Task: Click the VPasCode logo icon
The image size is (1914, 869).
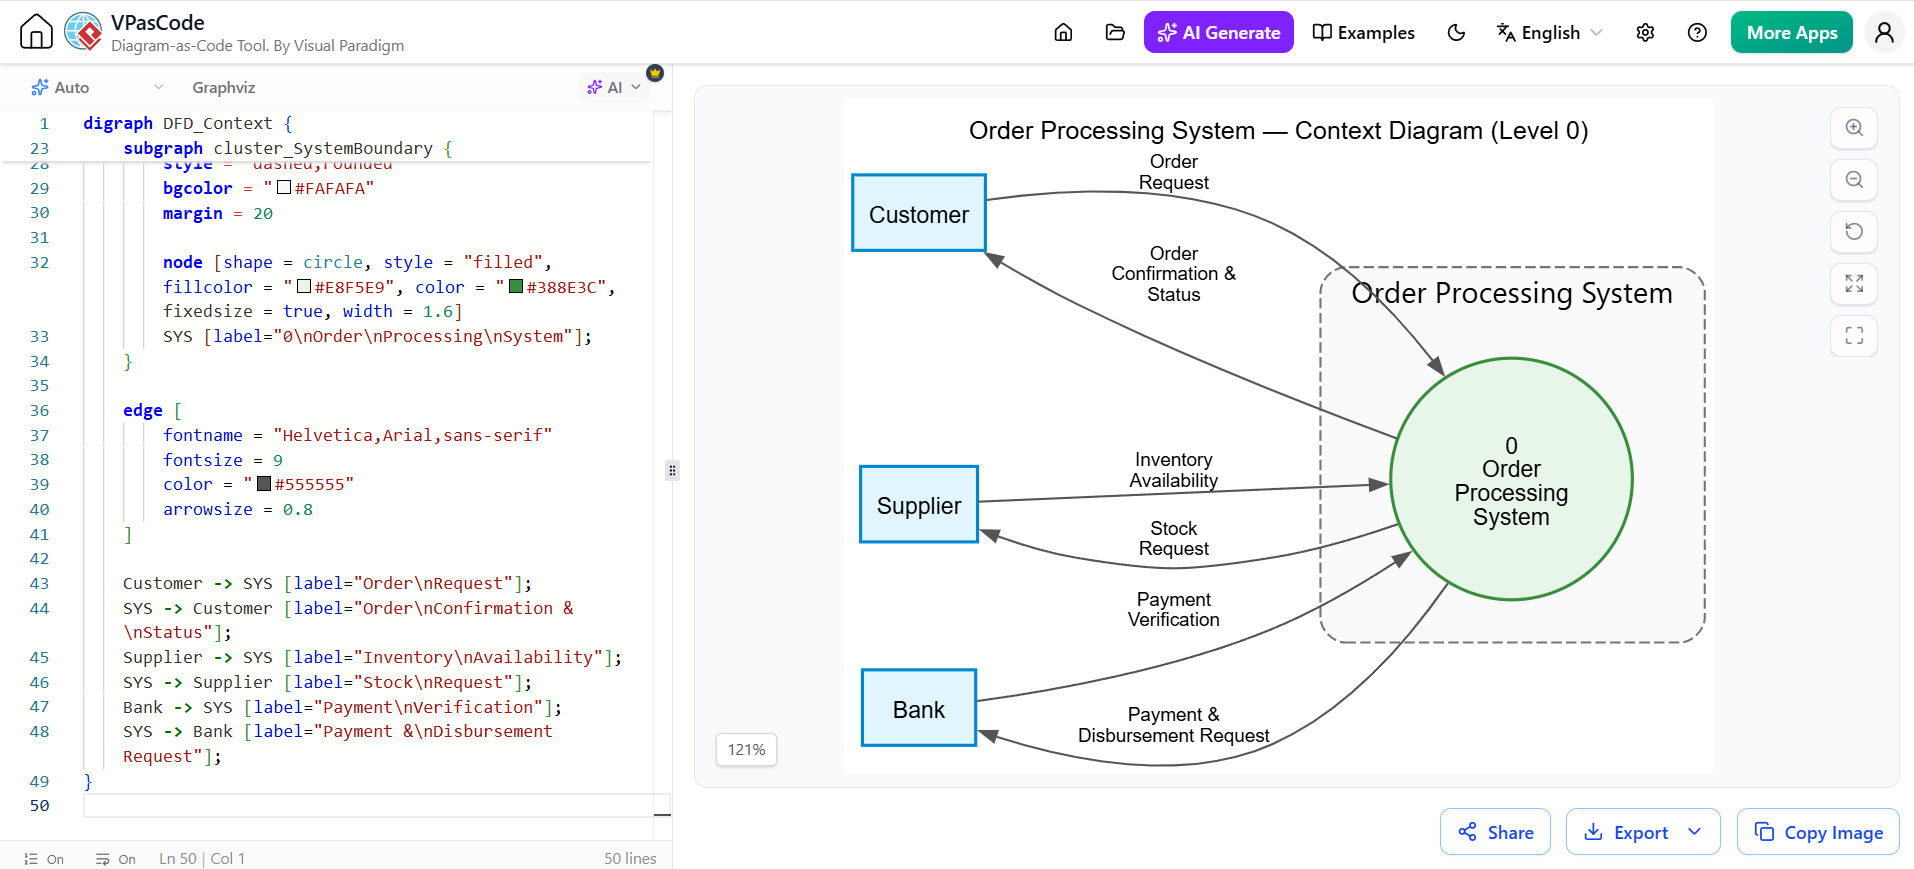Action: click(x=83, y=32)
